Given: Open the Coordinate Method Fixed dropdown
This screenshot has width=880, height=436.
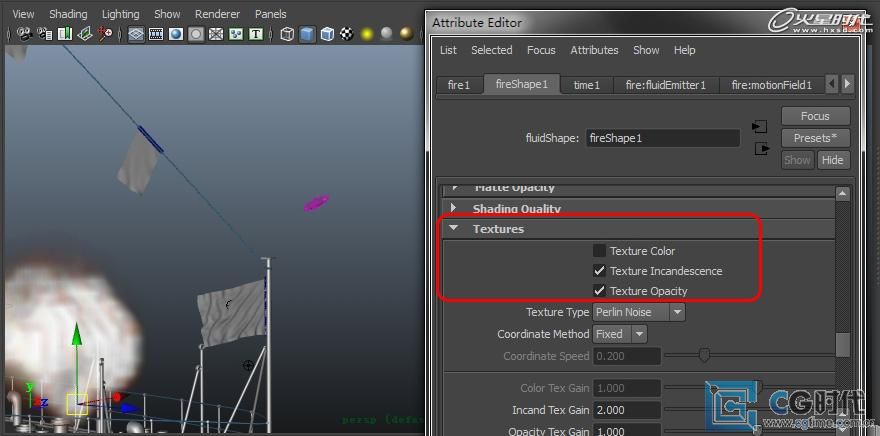Looking at the screenshot, I should click(x=620, y=334).
